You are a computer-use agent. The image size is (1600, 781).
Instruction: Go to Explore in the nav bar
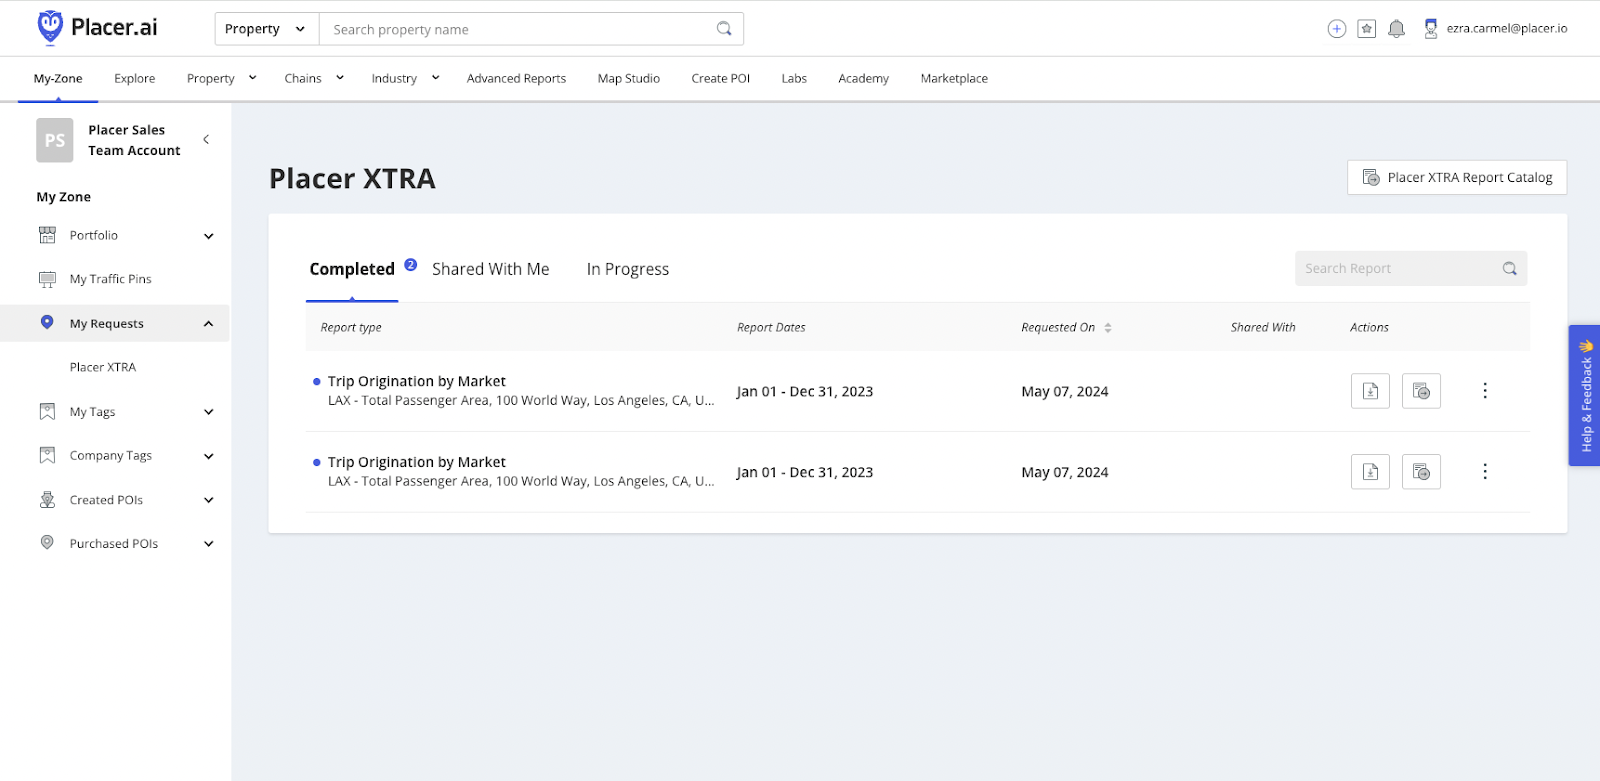[135, 78]
